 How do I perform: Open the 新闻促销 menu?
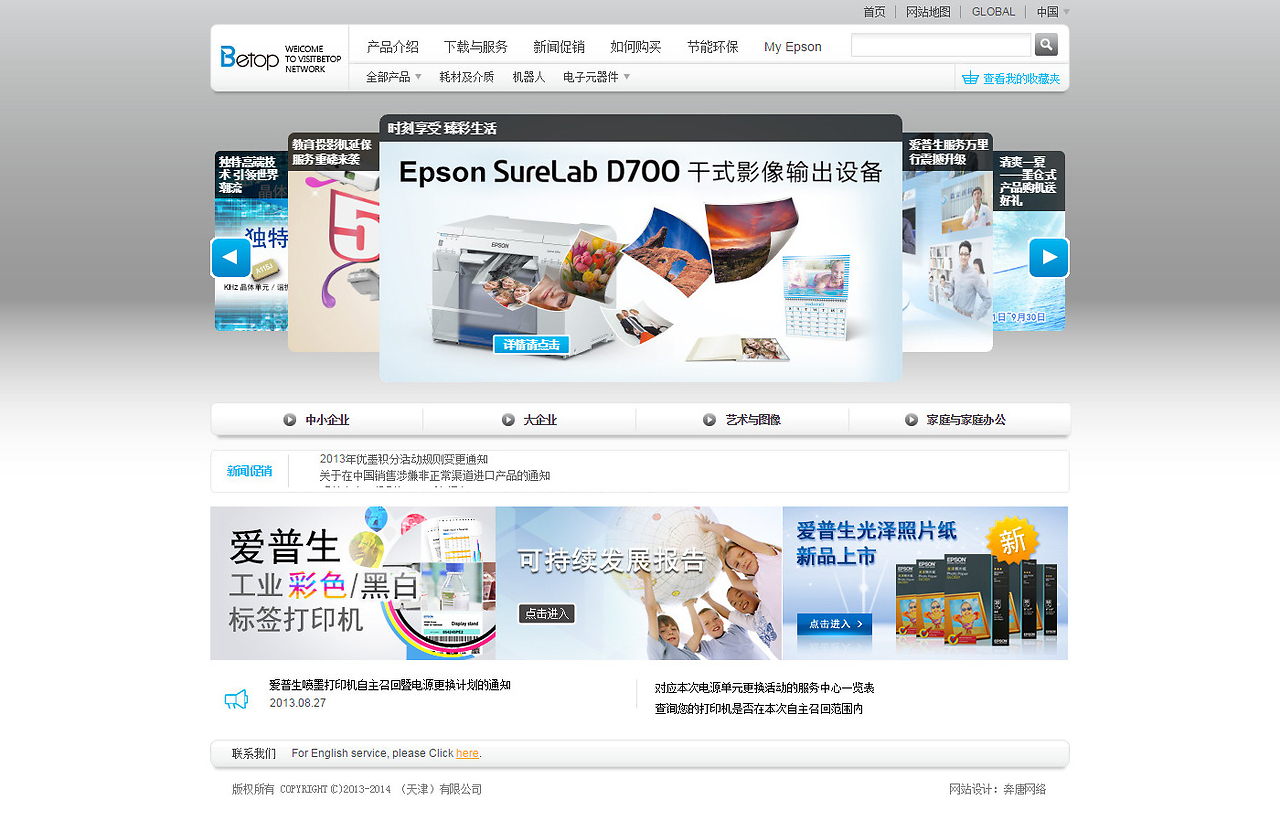(559, 47)
